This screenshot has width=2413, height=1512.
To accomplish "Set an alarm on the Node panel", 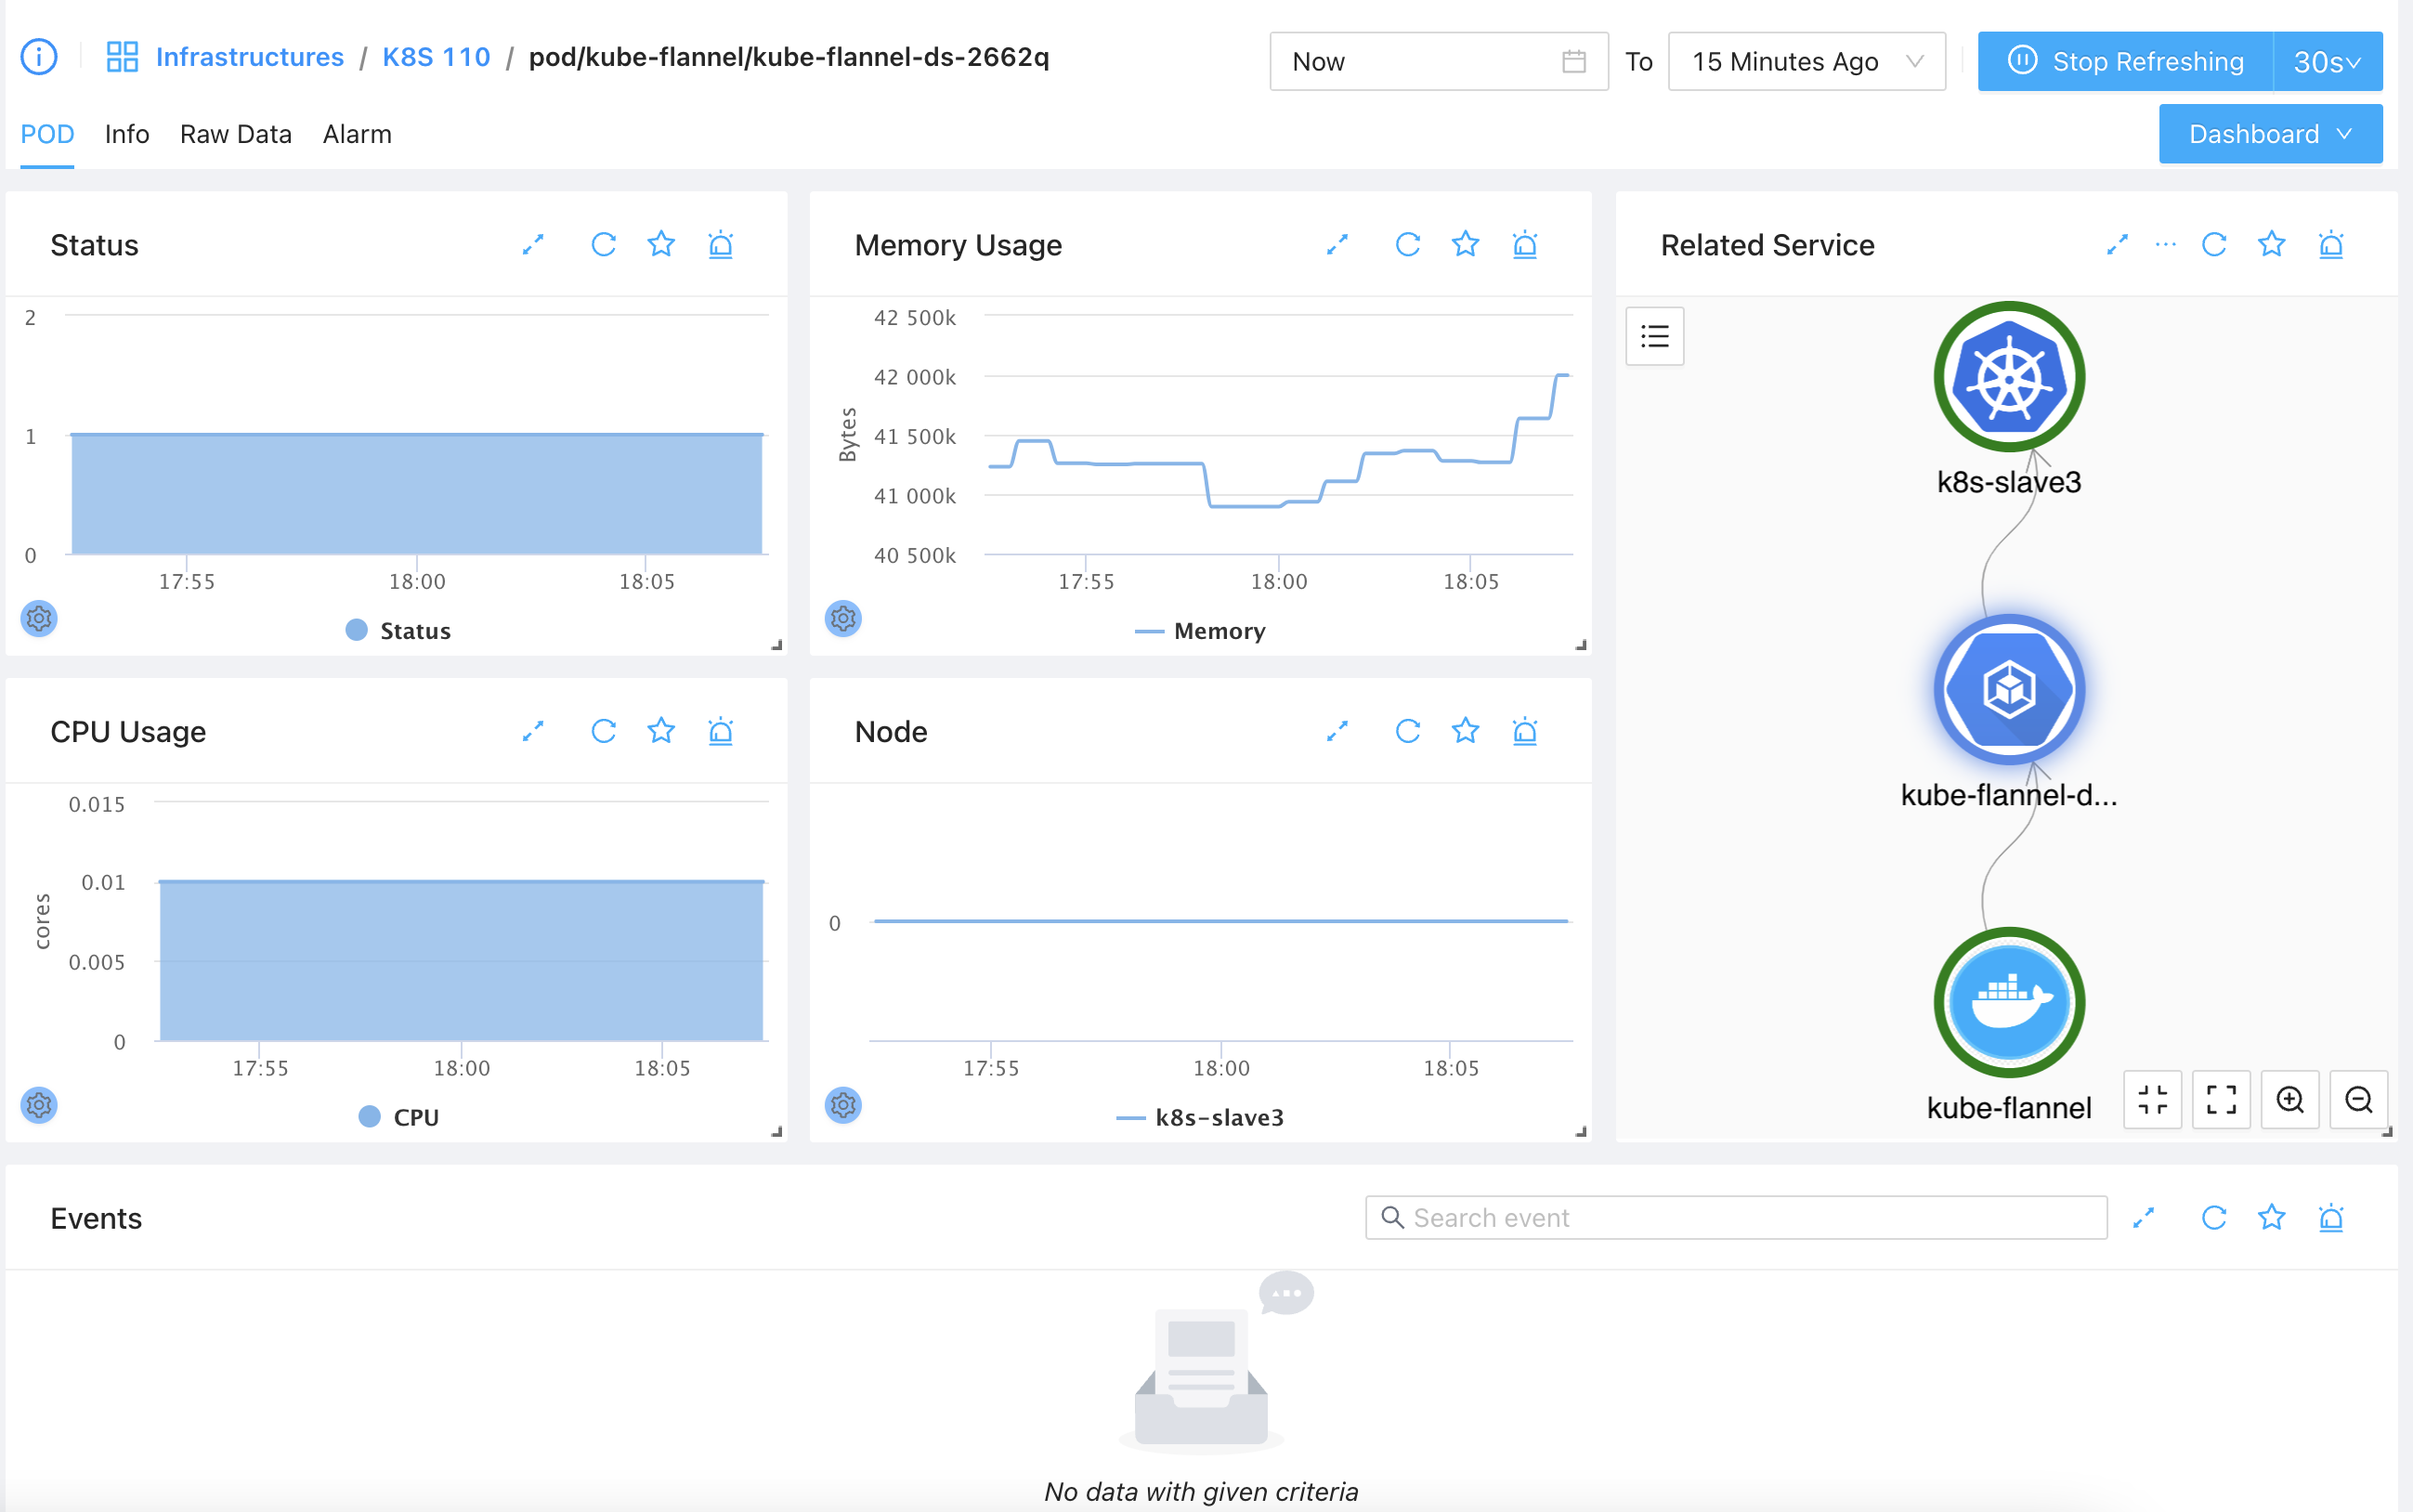I will pyautogui.click(x=1524, y=731).
